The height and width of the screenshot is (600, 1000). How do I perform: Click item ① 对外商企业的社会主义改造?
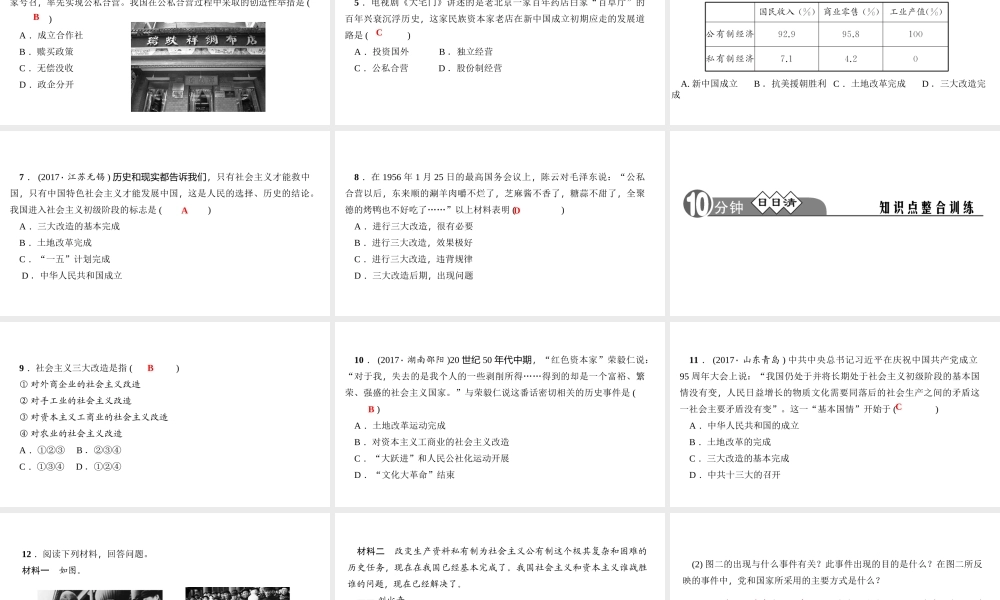click(x=80, y=384)
